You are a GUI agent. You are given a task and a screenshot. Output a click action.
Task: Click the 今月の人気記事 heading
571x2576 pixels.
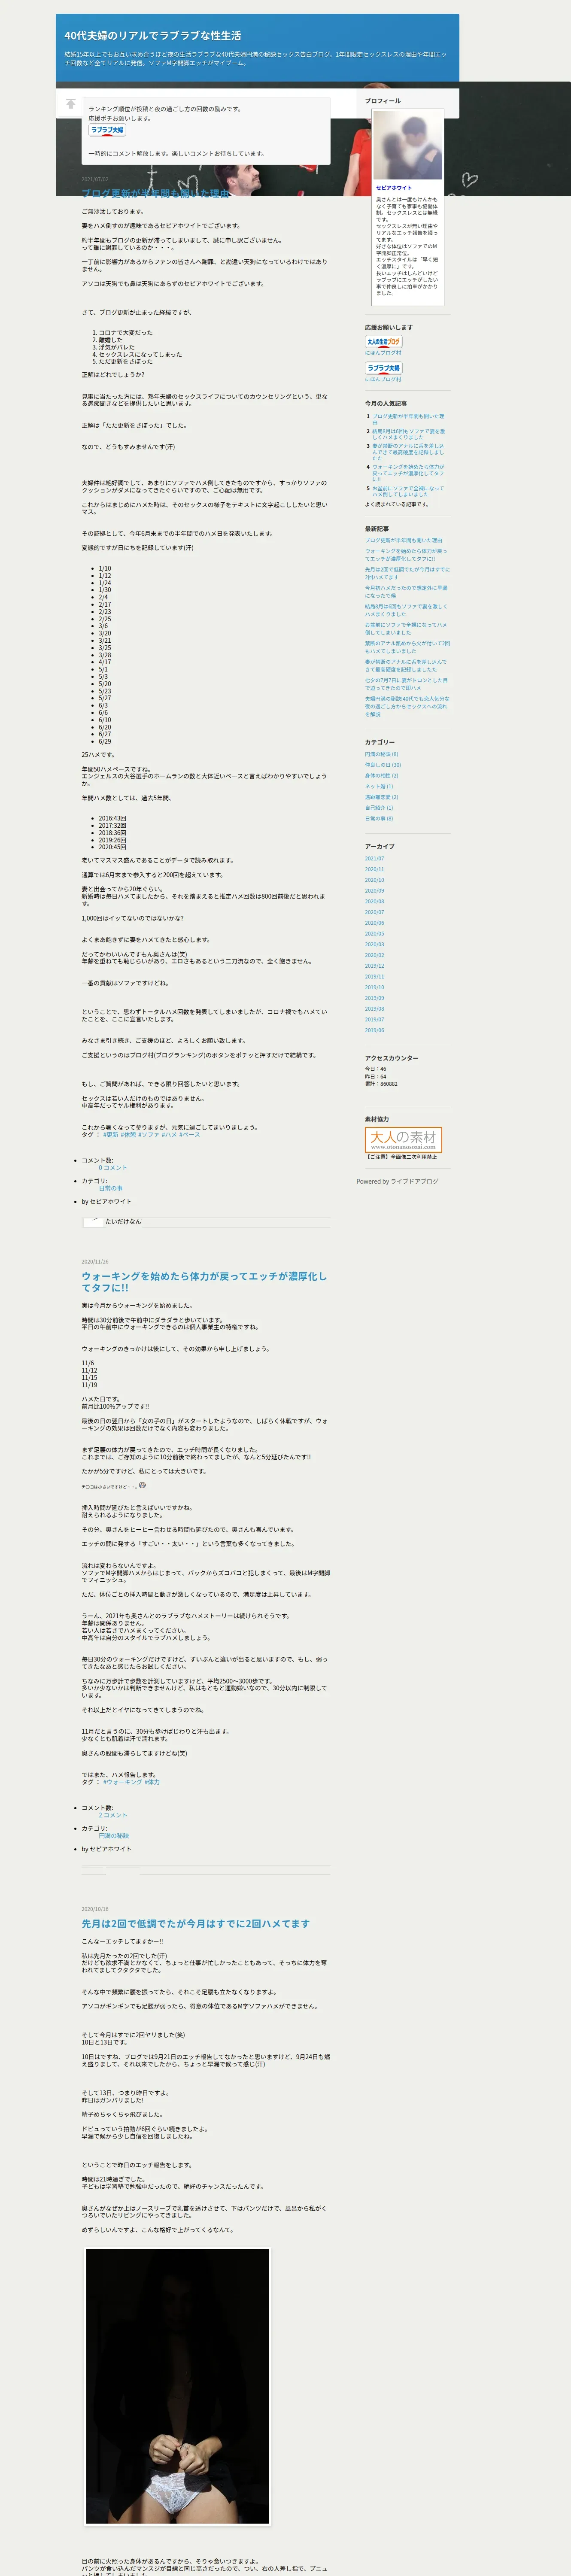[x=386, y=403]
